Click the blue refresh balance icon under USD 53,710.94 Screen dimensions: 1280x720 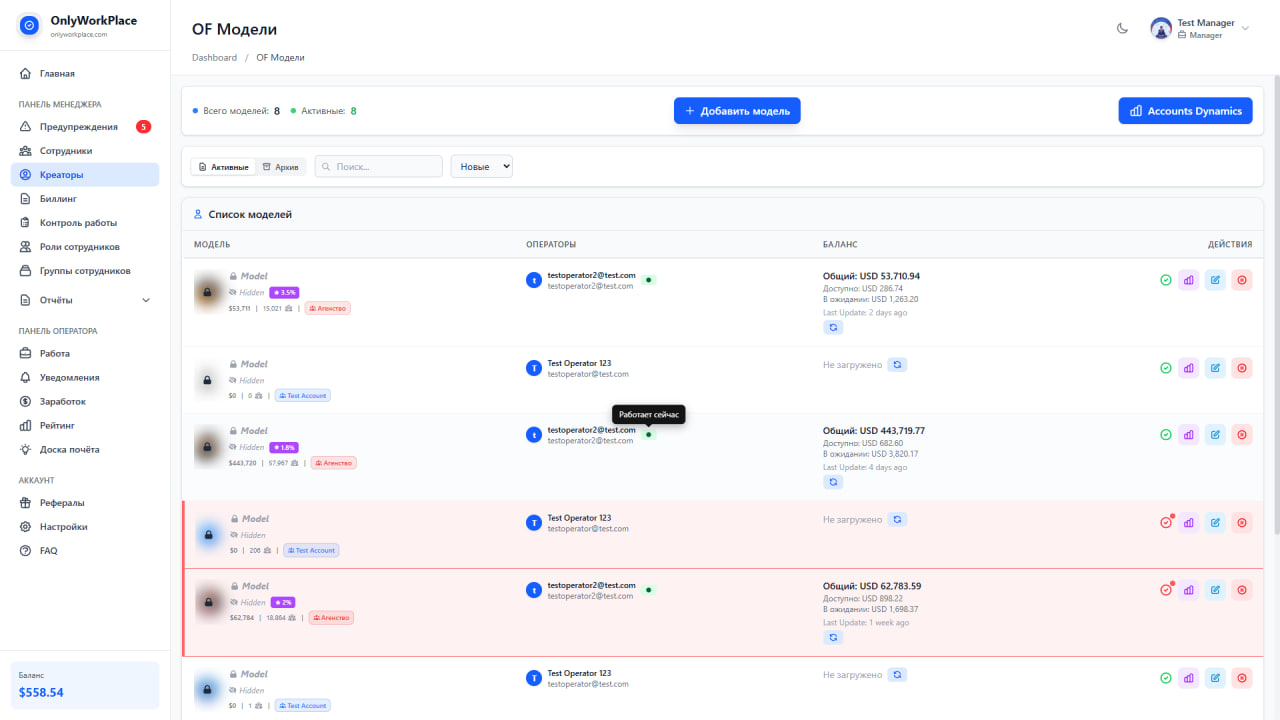[833, 327]
